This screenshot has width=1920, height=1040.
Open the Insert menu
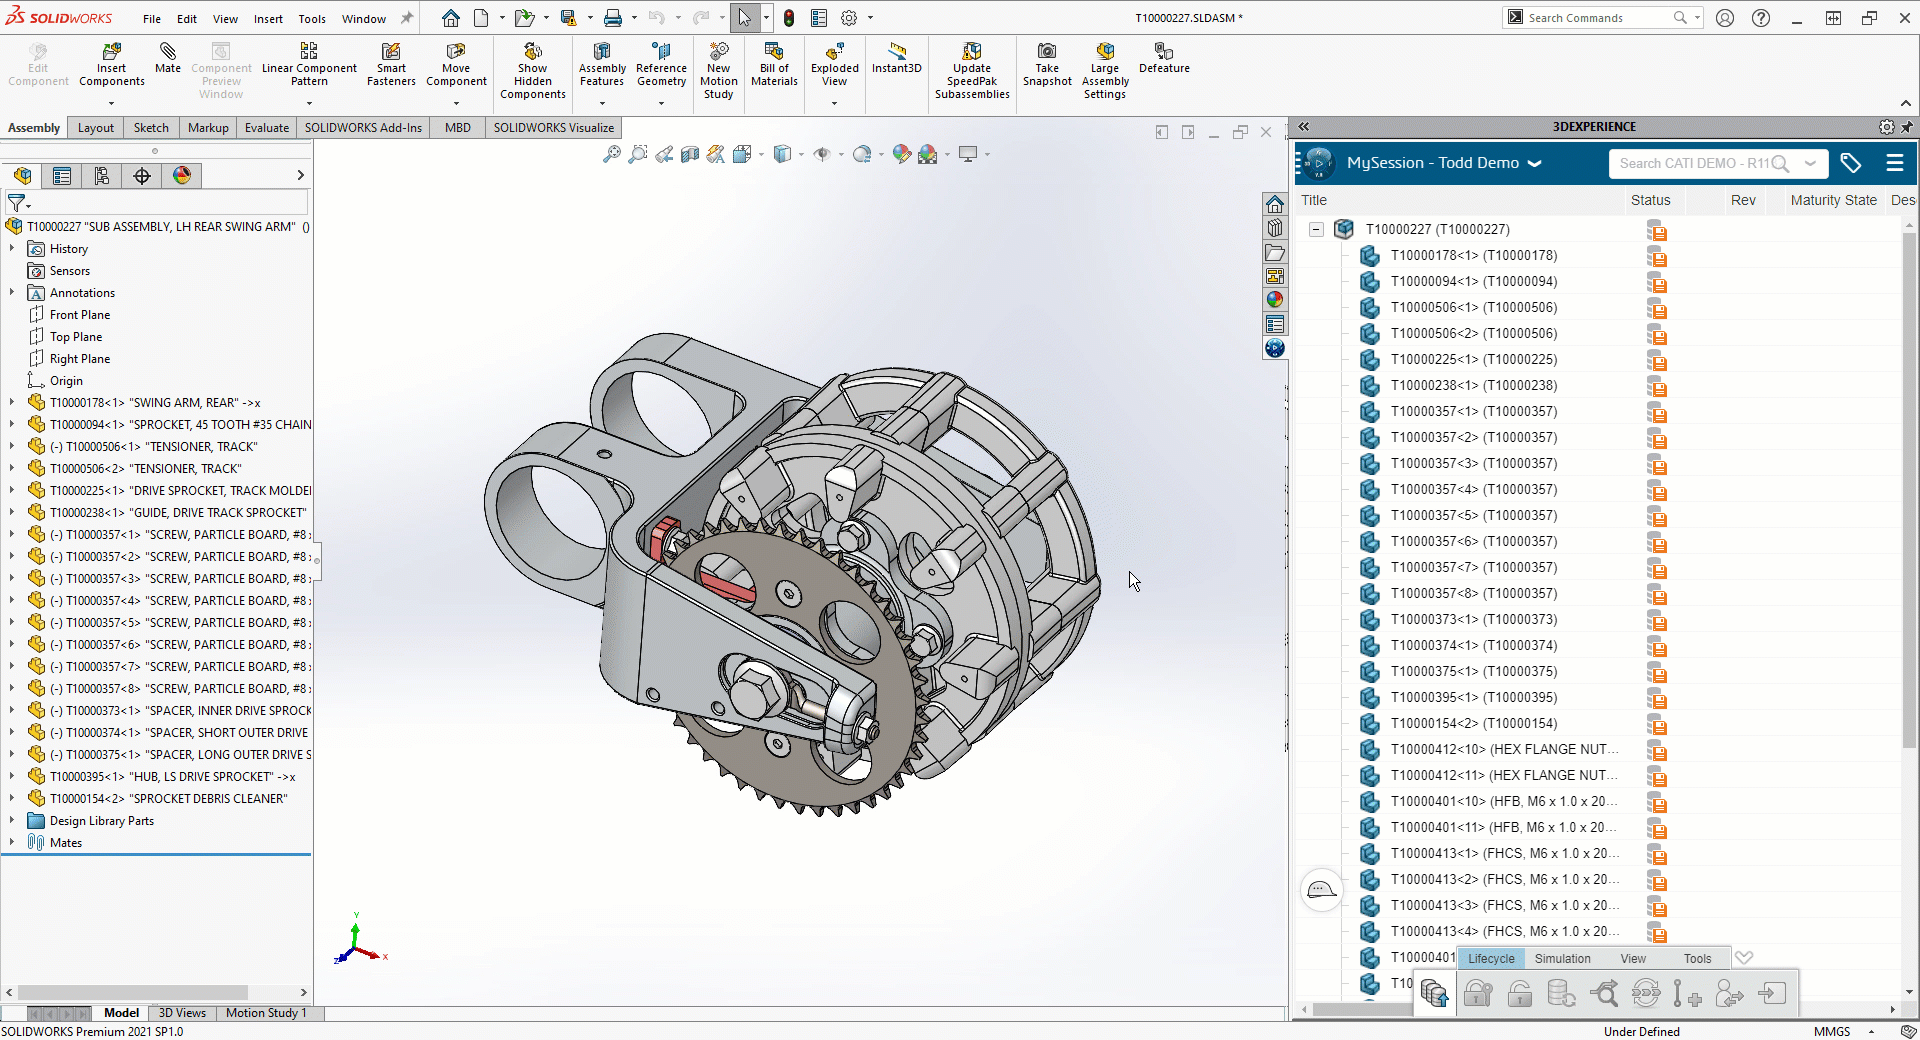pyautogui.click(x=268, y=18)
